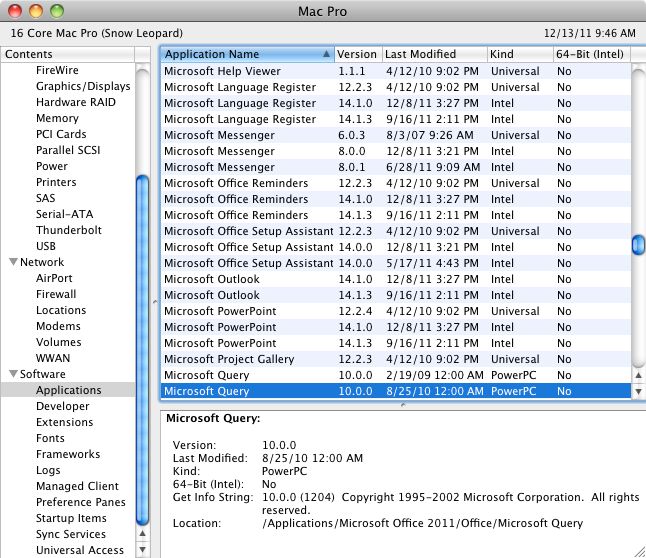Viewport: 646px width, 558px height.
Task: Select Microsoft Query modified 2/19/09
Action: pos(396,375)
